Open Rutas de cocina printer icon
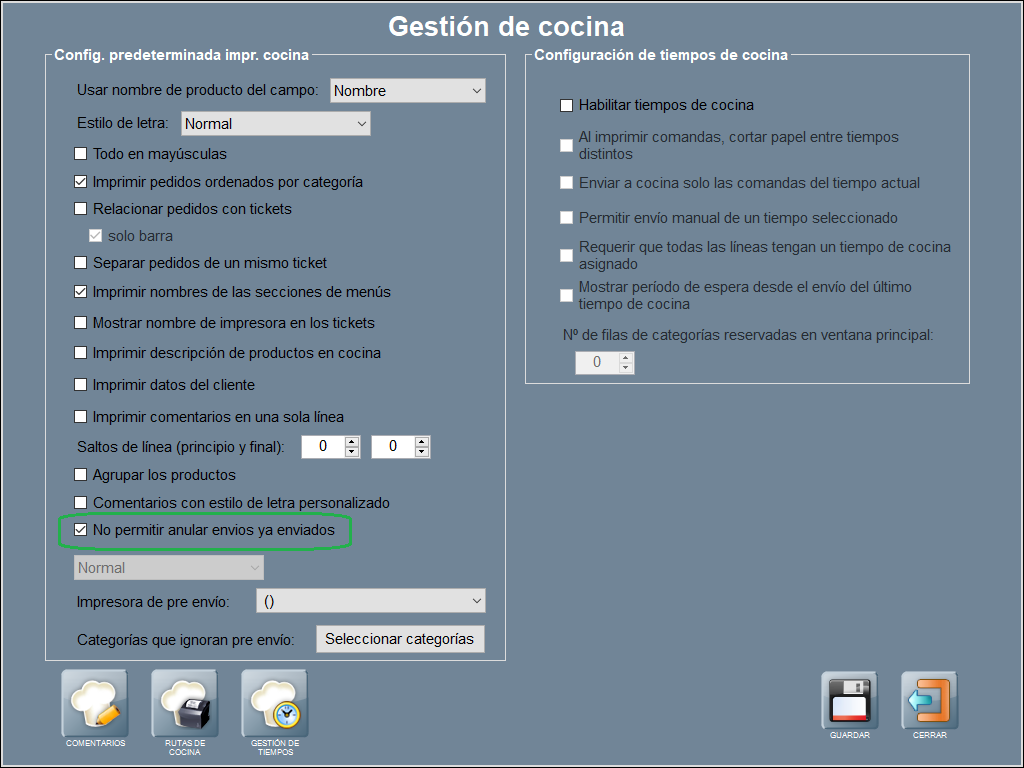1024x768 pixels. pyautogui.click(x=185, y=703)
